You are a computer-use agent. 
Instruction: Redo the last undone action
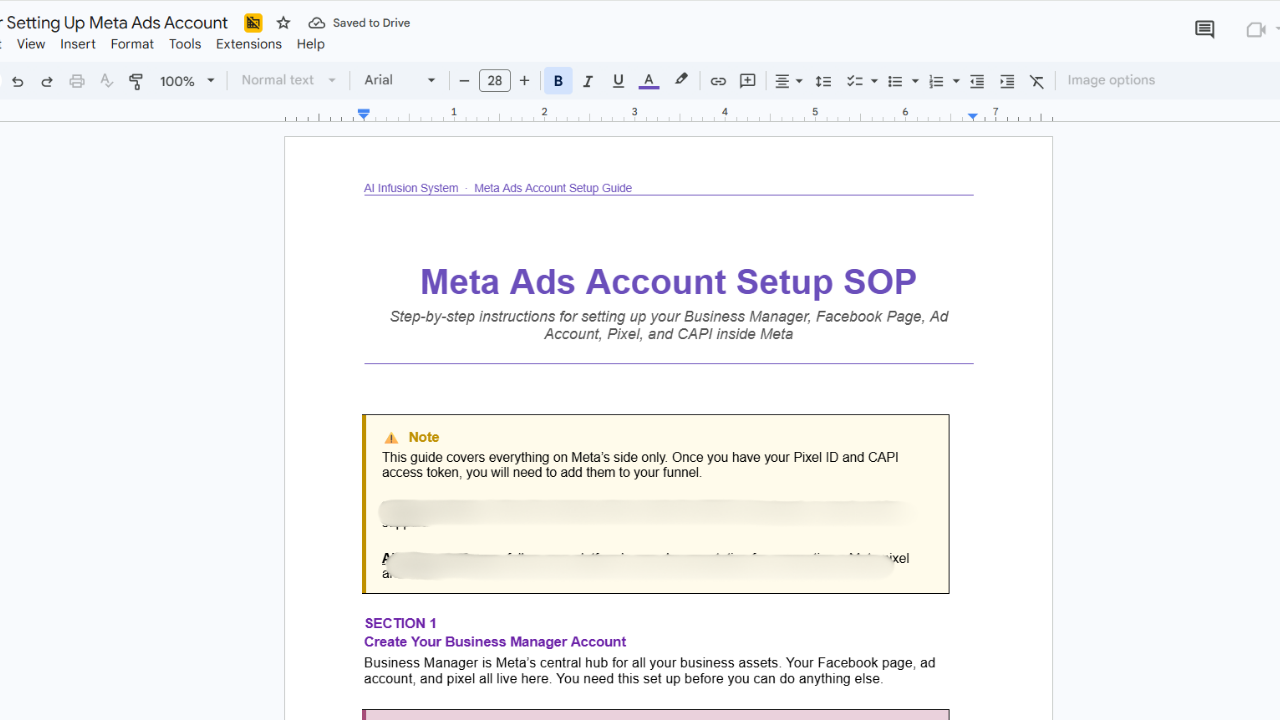click(47, 81)
